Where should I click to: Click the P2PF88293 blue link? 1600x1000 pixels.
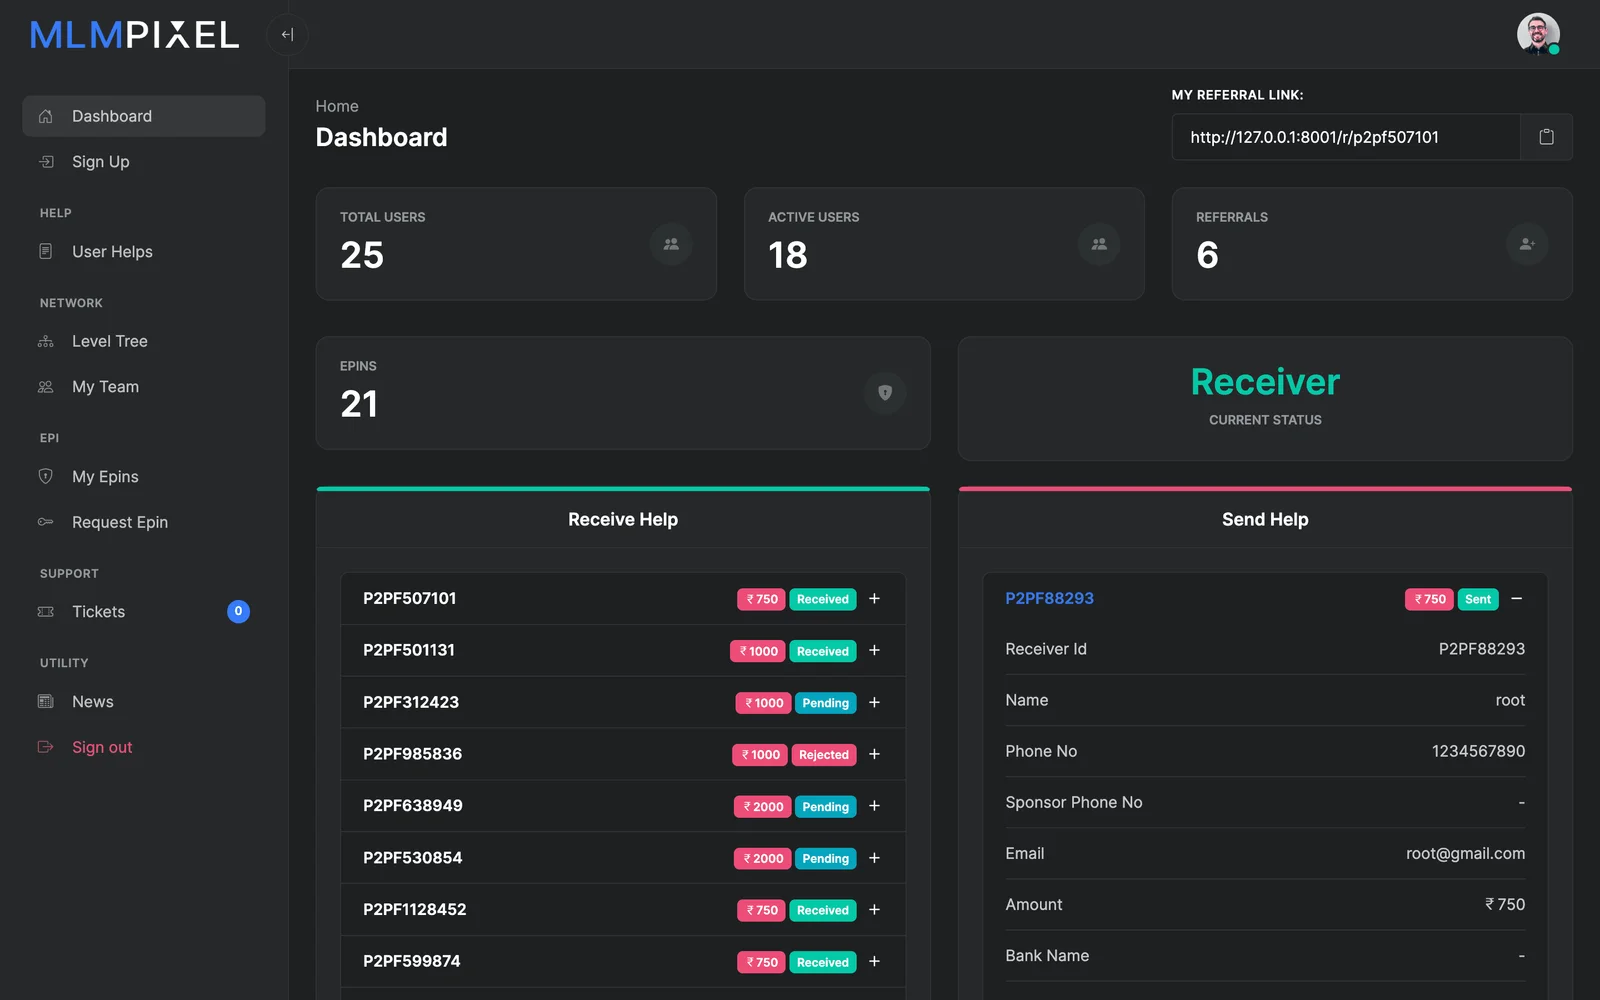pos(1049,598)
